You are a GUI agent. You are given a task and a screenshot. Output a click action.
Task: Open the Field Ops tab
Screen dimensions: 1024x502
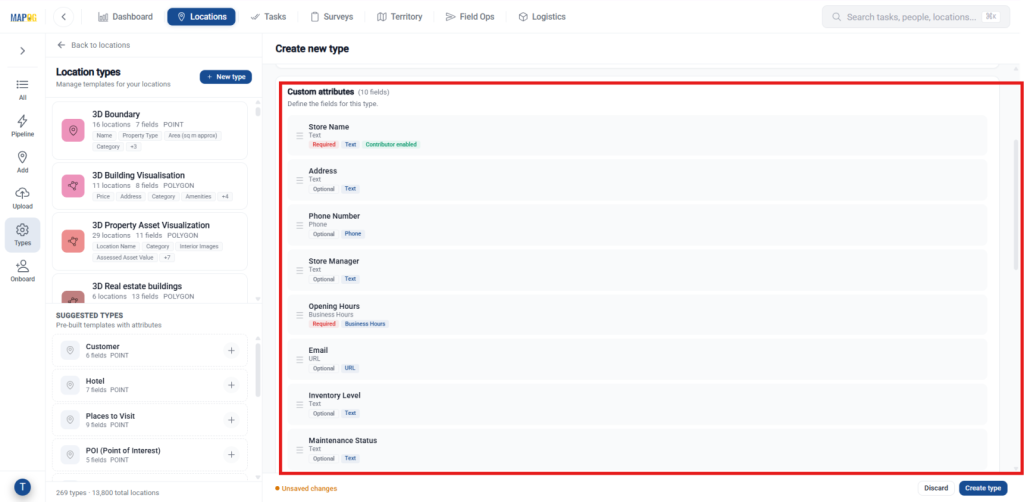point(470,17)
